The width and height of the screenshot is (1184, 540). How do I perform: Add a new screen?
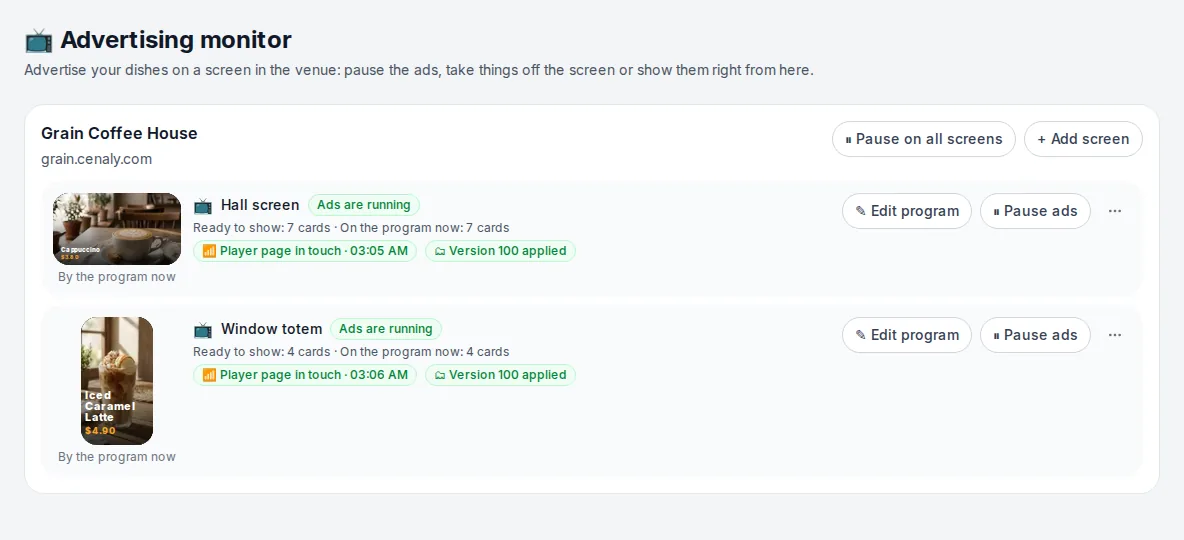pyautogui.click(x=1083, y=139)
